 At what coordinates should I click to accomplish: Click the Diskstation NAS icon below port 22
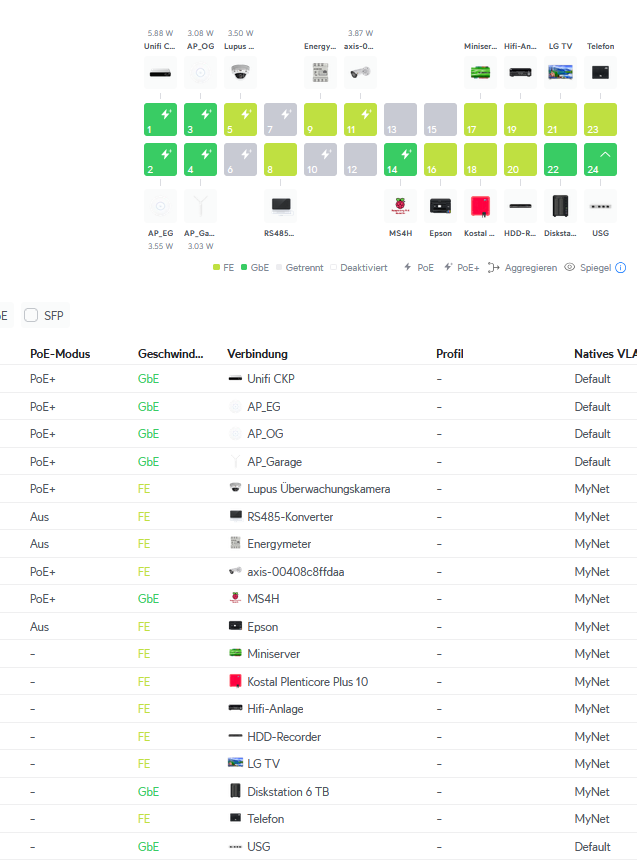click(560, 206)
